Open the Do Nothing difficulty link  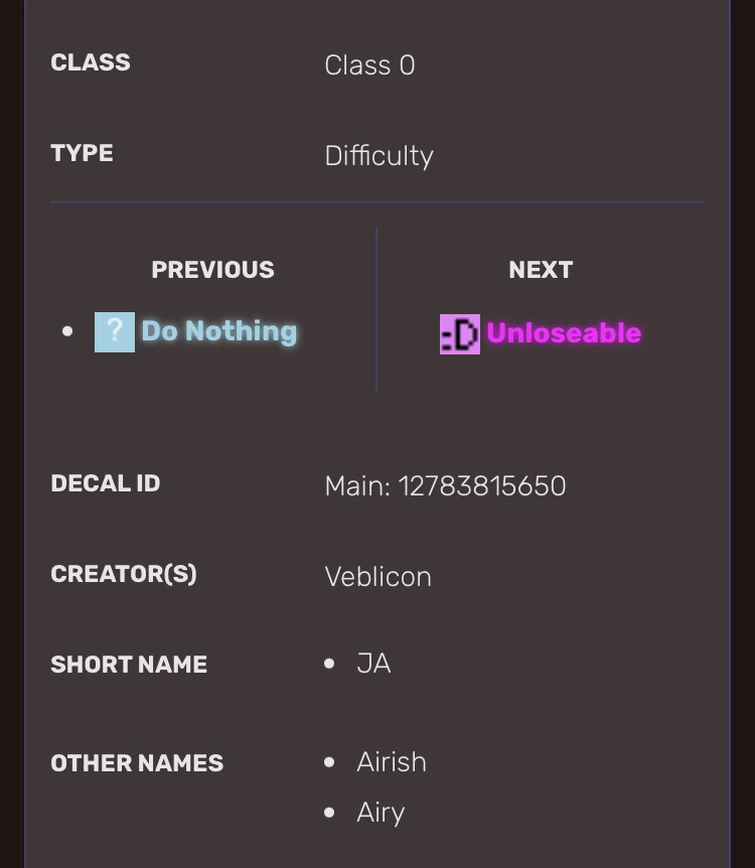click(219, 331)
